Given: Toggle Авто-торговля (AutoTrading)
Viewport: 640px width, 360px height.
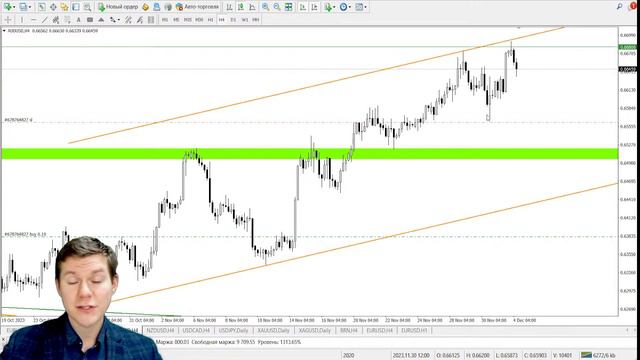Looking at the screenshot, I should pyautogui.click(x=197, y=7).
